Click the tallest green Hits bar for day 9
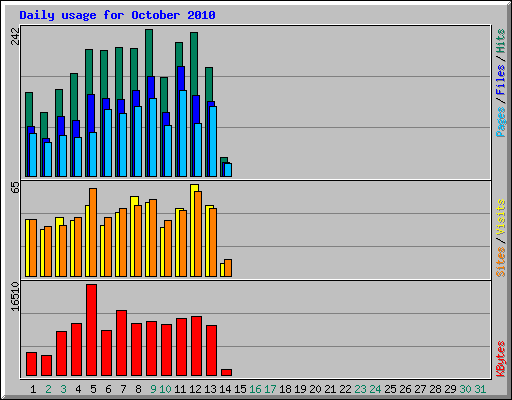512x400 pixels. (x=149, y=53)
